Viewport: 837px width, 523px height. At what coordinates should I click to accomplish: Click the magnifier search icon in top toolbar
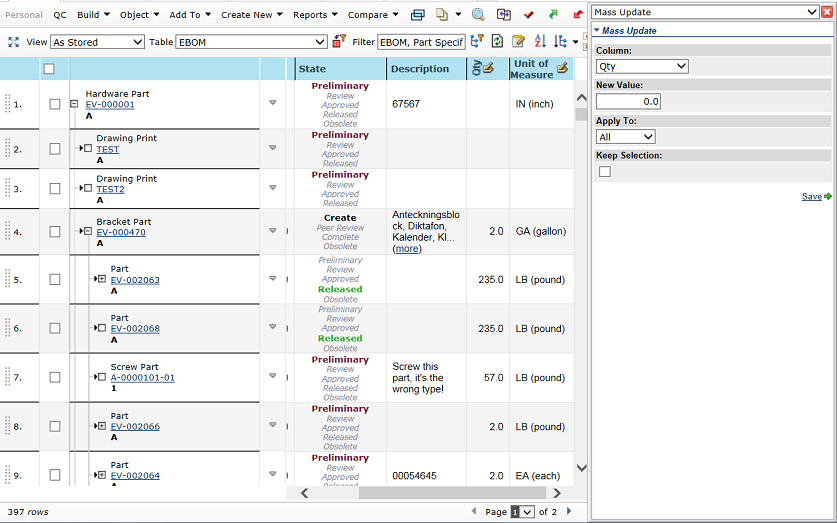coord(478,15)
